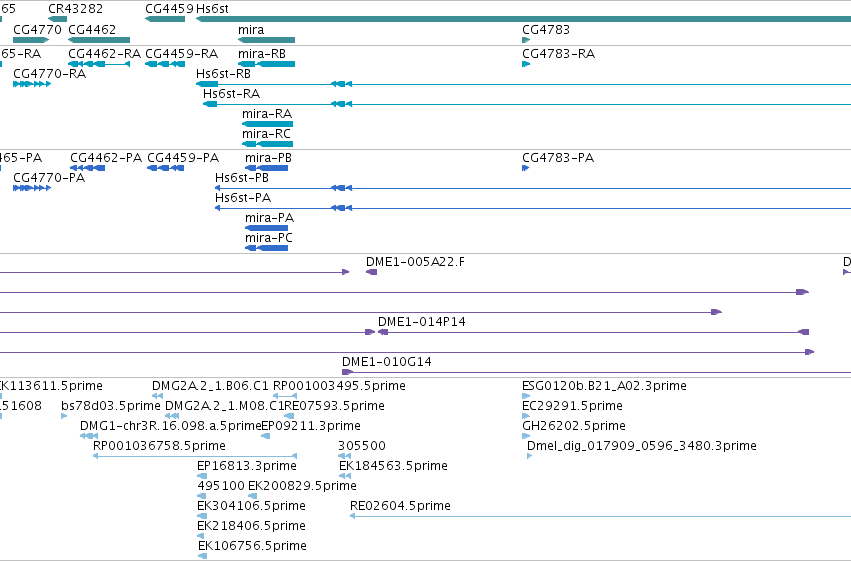The width and height of the screenshot is (851, 561).
Task: Select the RP001036758.5prime feature label
Action: click(160, 446)
